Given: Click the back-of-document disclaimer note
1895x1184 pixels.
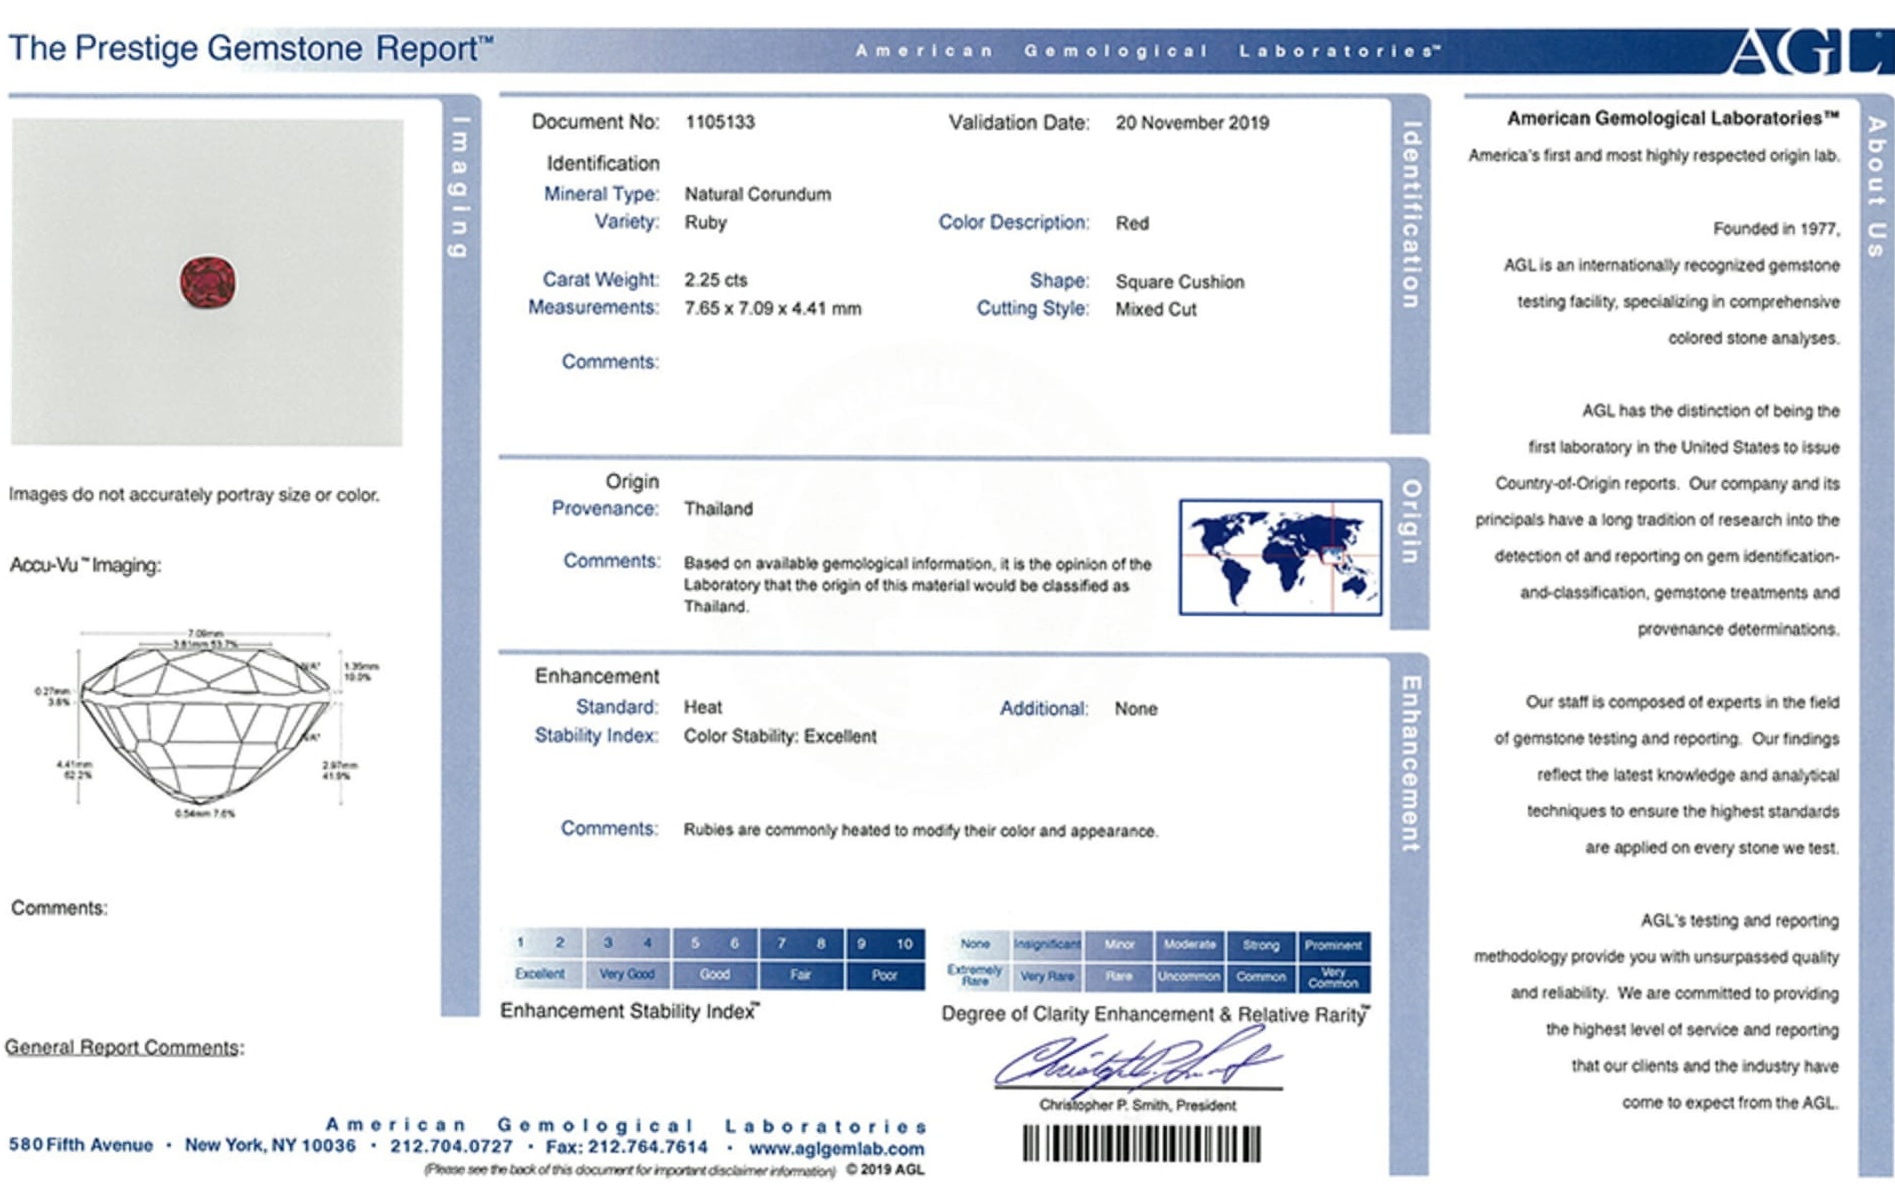Looking at the screenshot, I should (630, 1170).
